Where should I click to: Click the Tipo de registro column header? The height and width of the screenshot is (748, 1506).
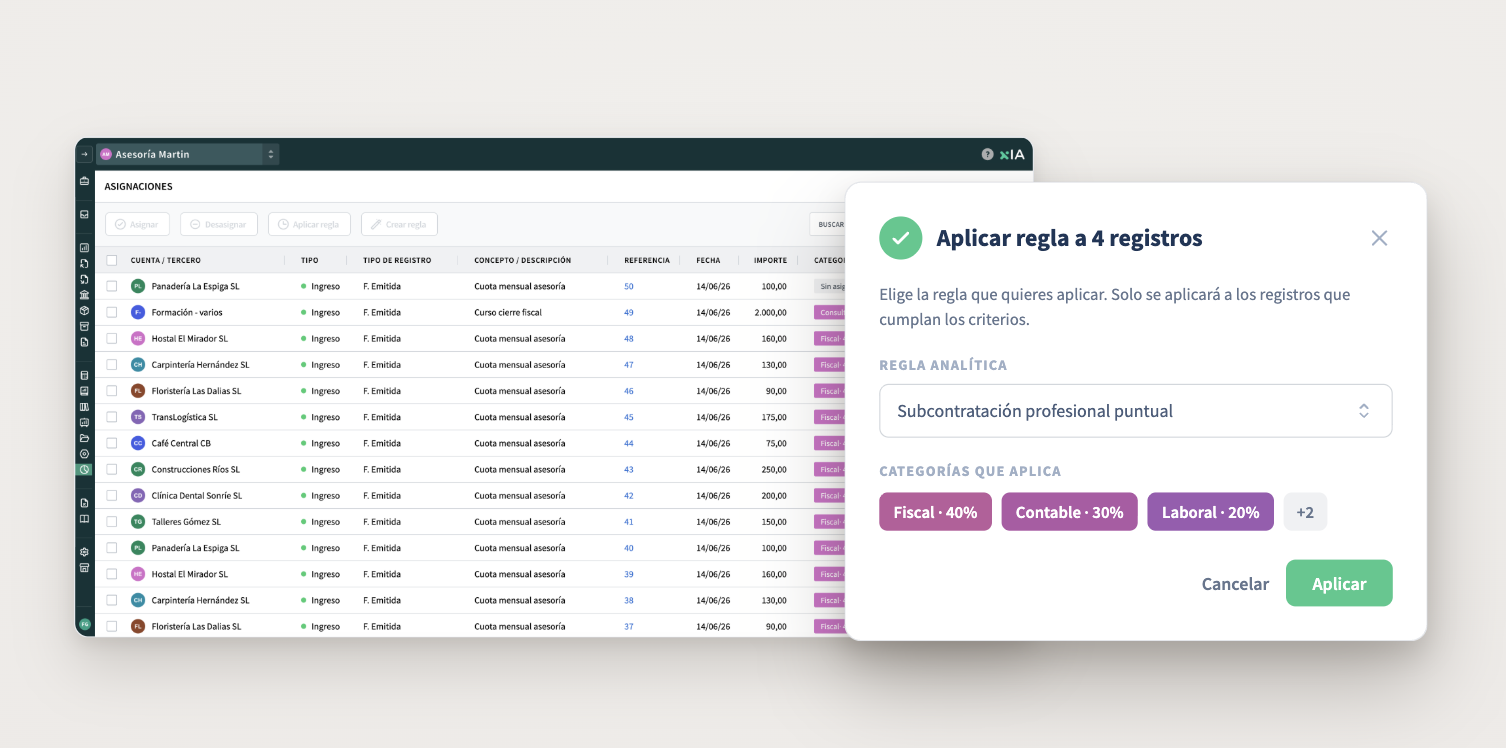click(x=397, y=260)
